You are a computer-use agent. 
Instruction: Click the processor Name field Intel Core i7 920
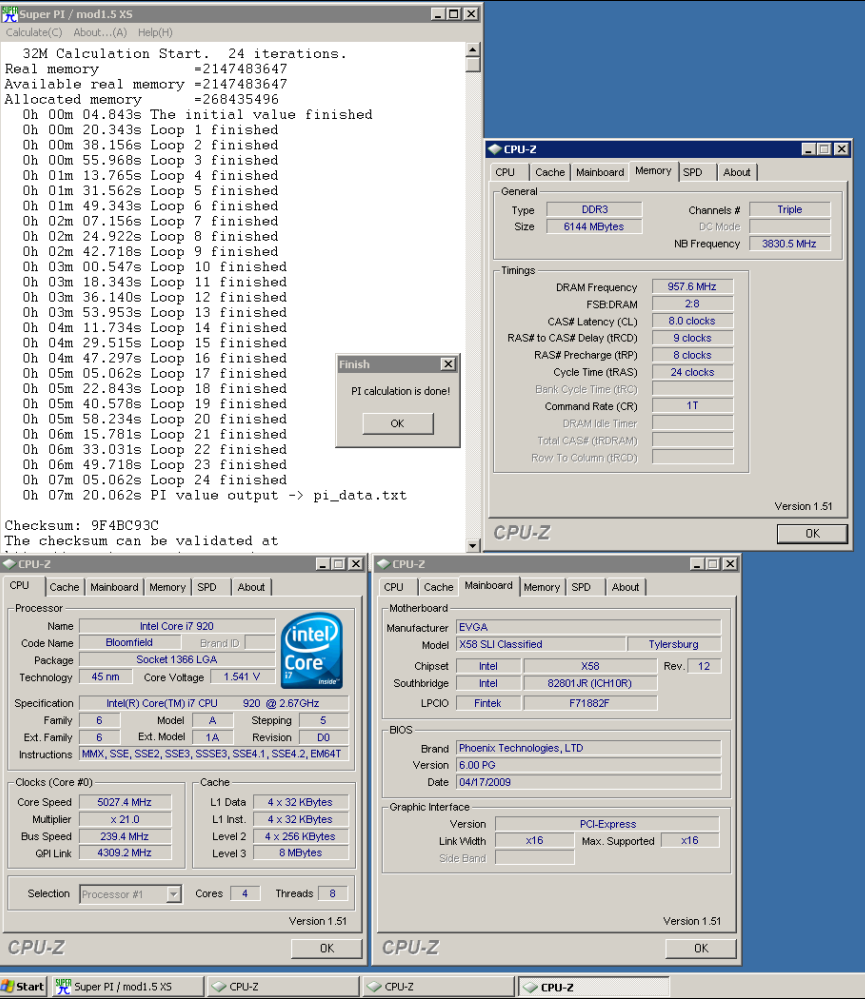[177, 626]
